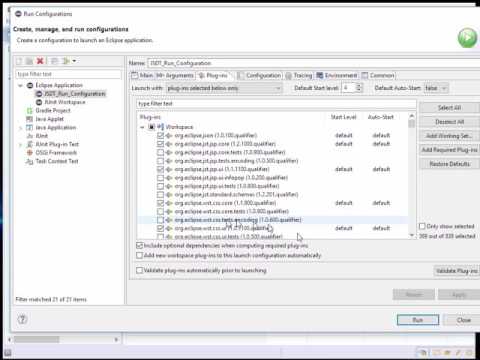This screenshot has height=360, width=480.
Task: Click the Select All button
Action: click(x=449, y=108)
